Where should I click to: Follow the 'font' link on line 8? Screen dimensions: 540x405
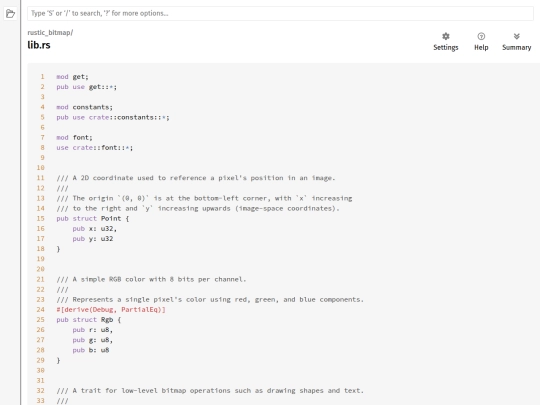pyautogui.click(x=109, y=148)
